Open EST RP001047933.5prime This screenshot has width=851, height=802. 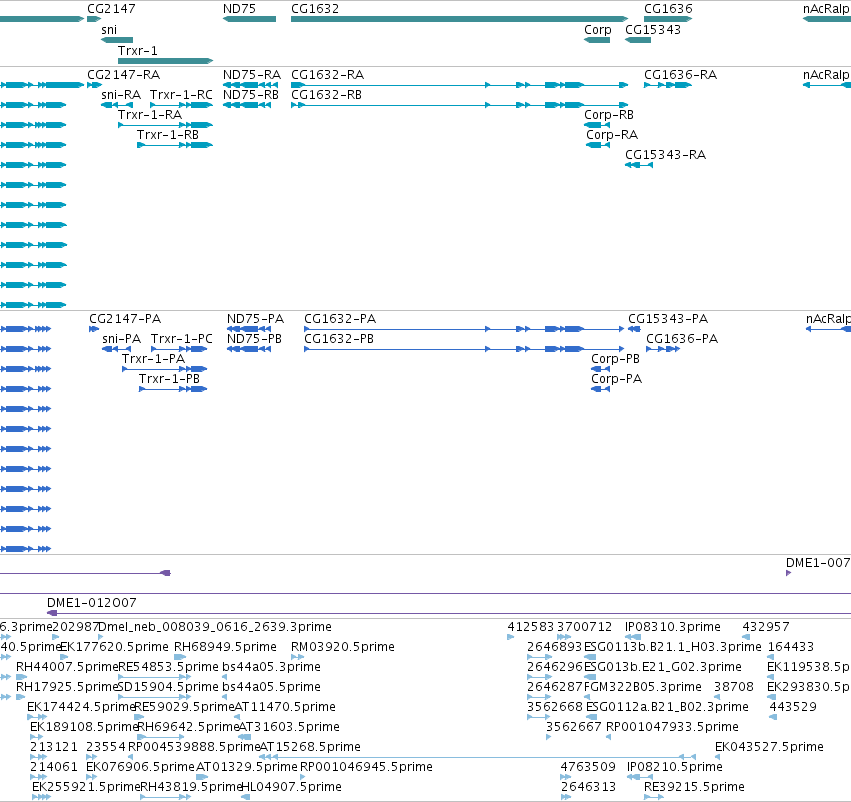(672, 727)
